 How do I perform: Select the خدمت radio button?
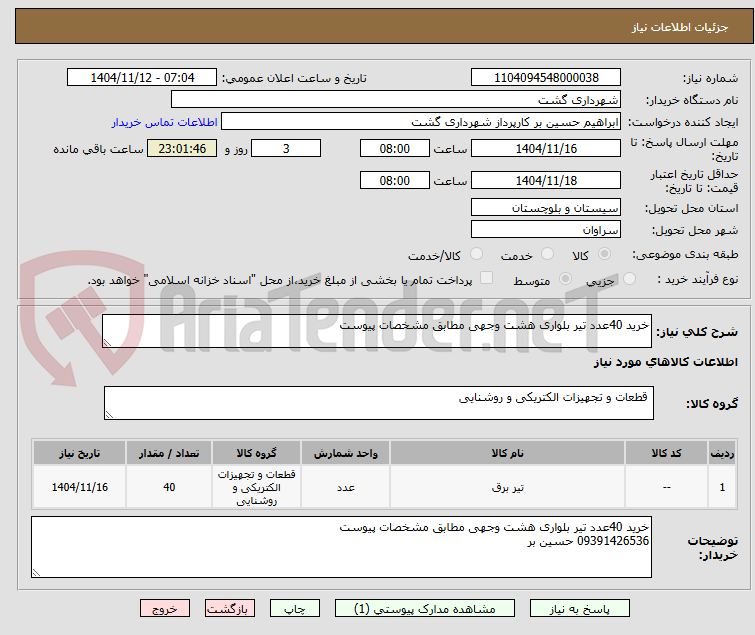547,254
